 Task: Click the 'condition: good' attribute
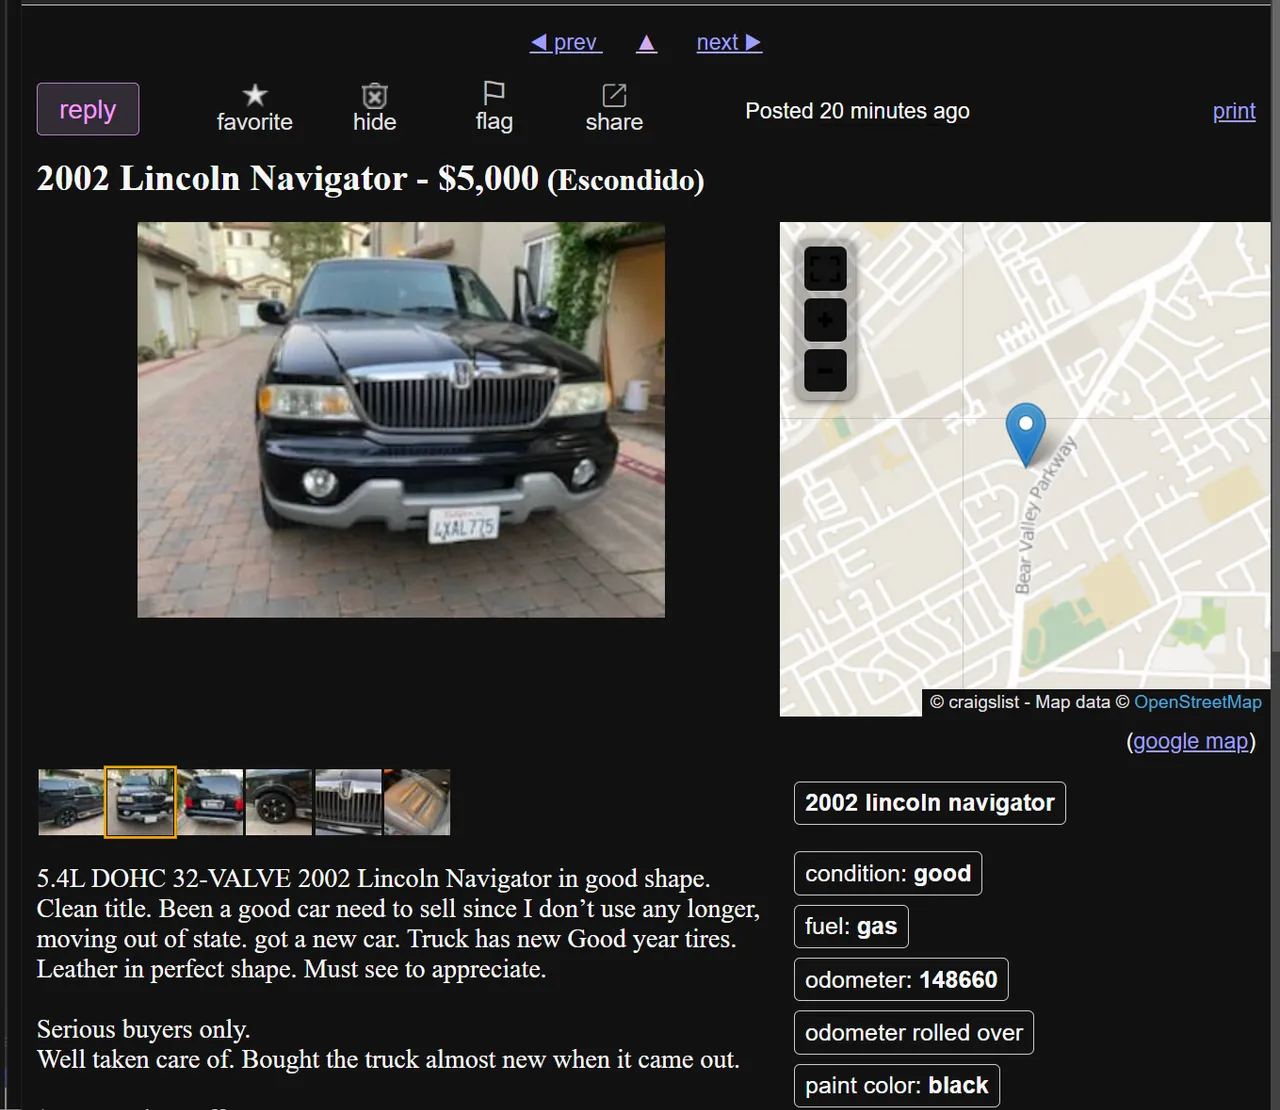pos(888,874)
